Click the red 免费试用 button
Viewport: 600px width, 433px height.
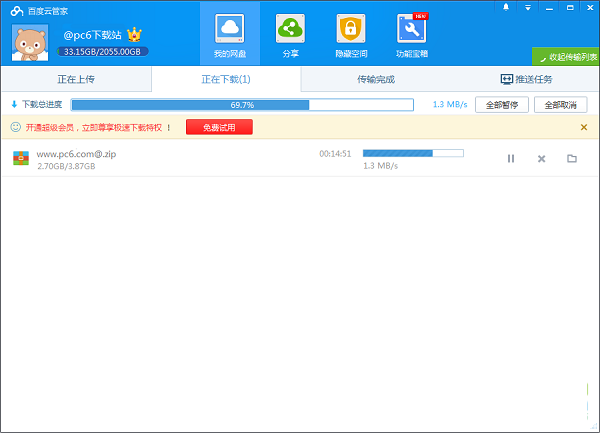point(219,127)
